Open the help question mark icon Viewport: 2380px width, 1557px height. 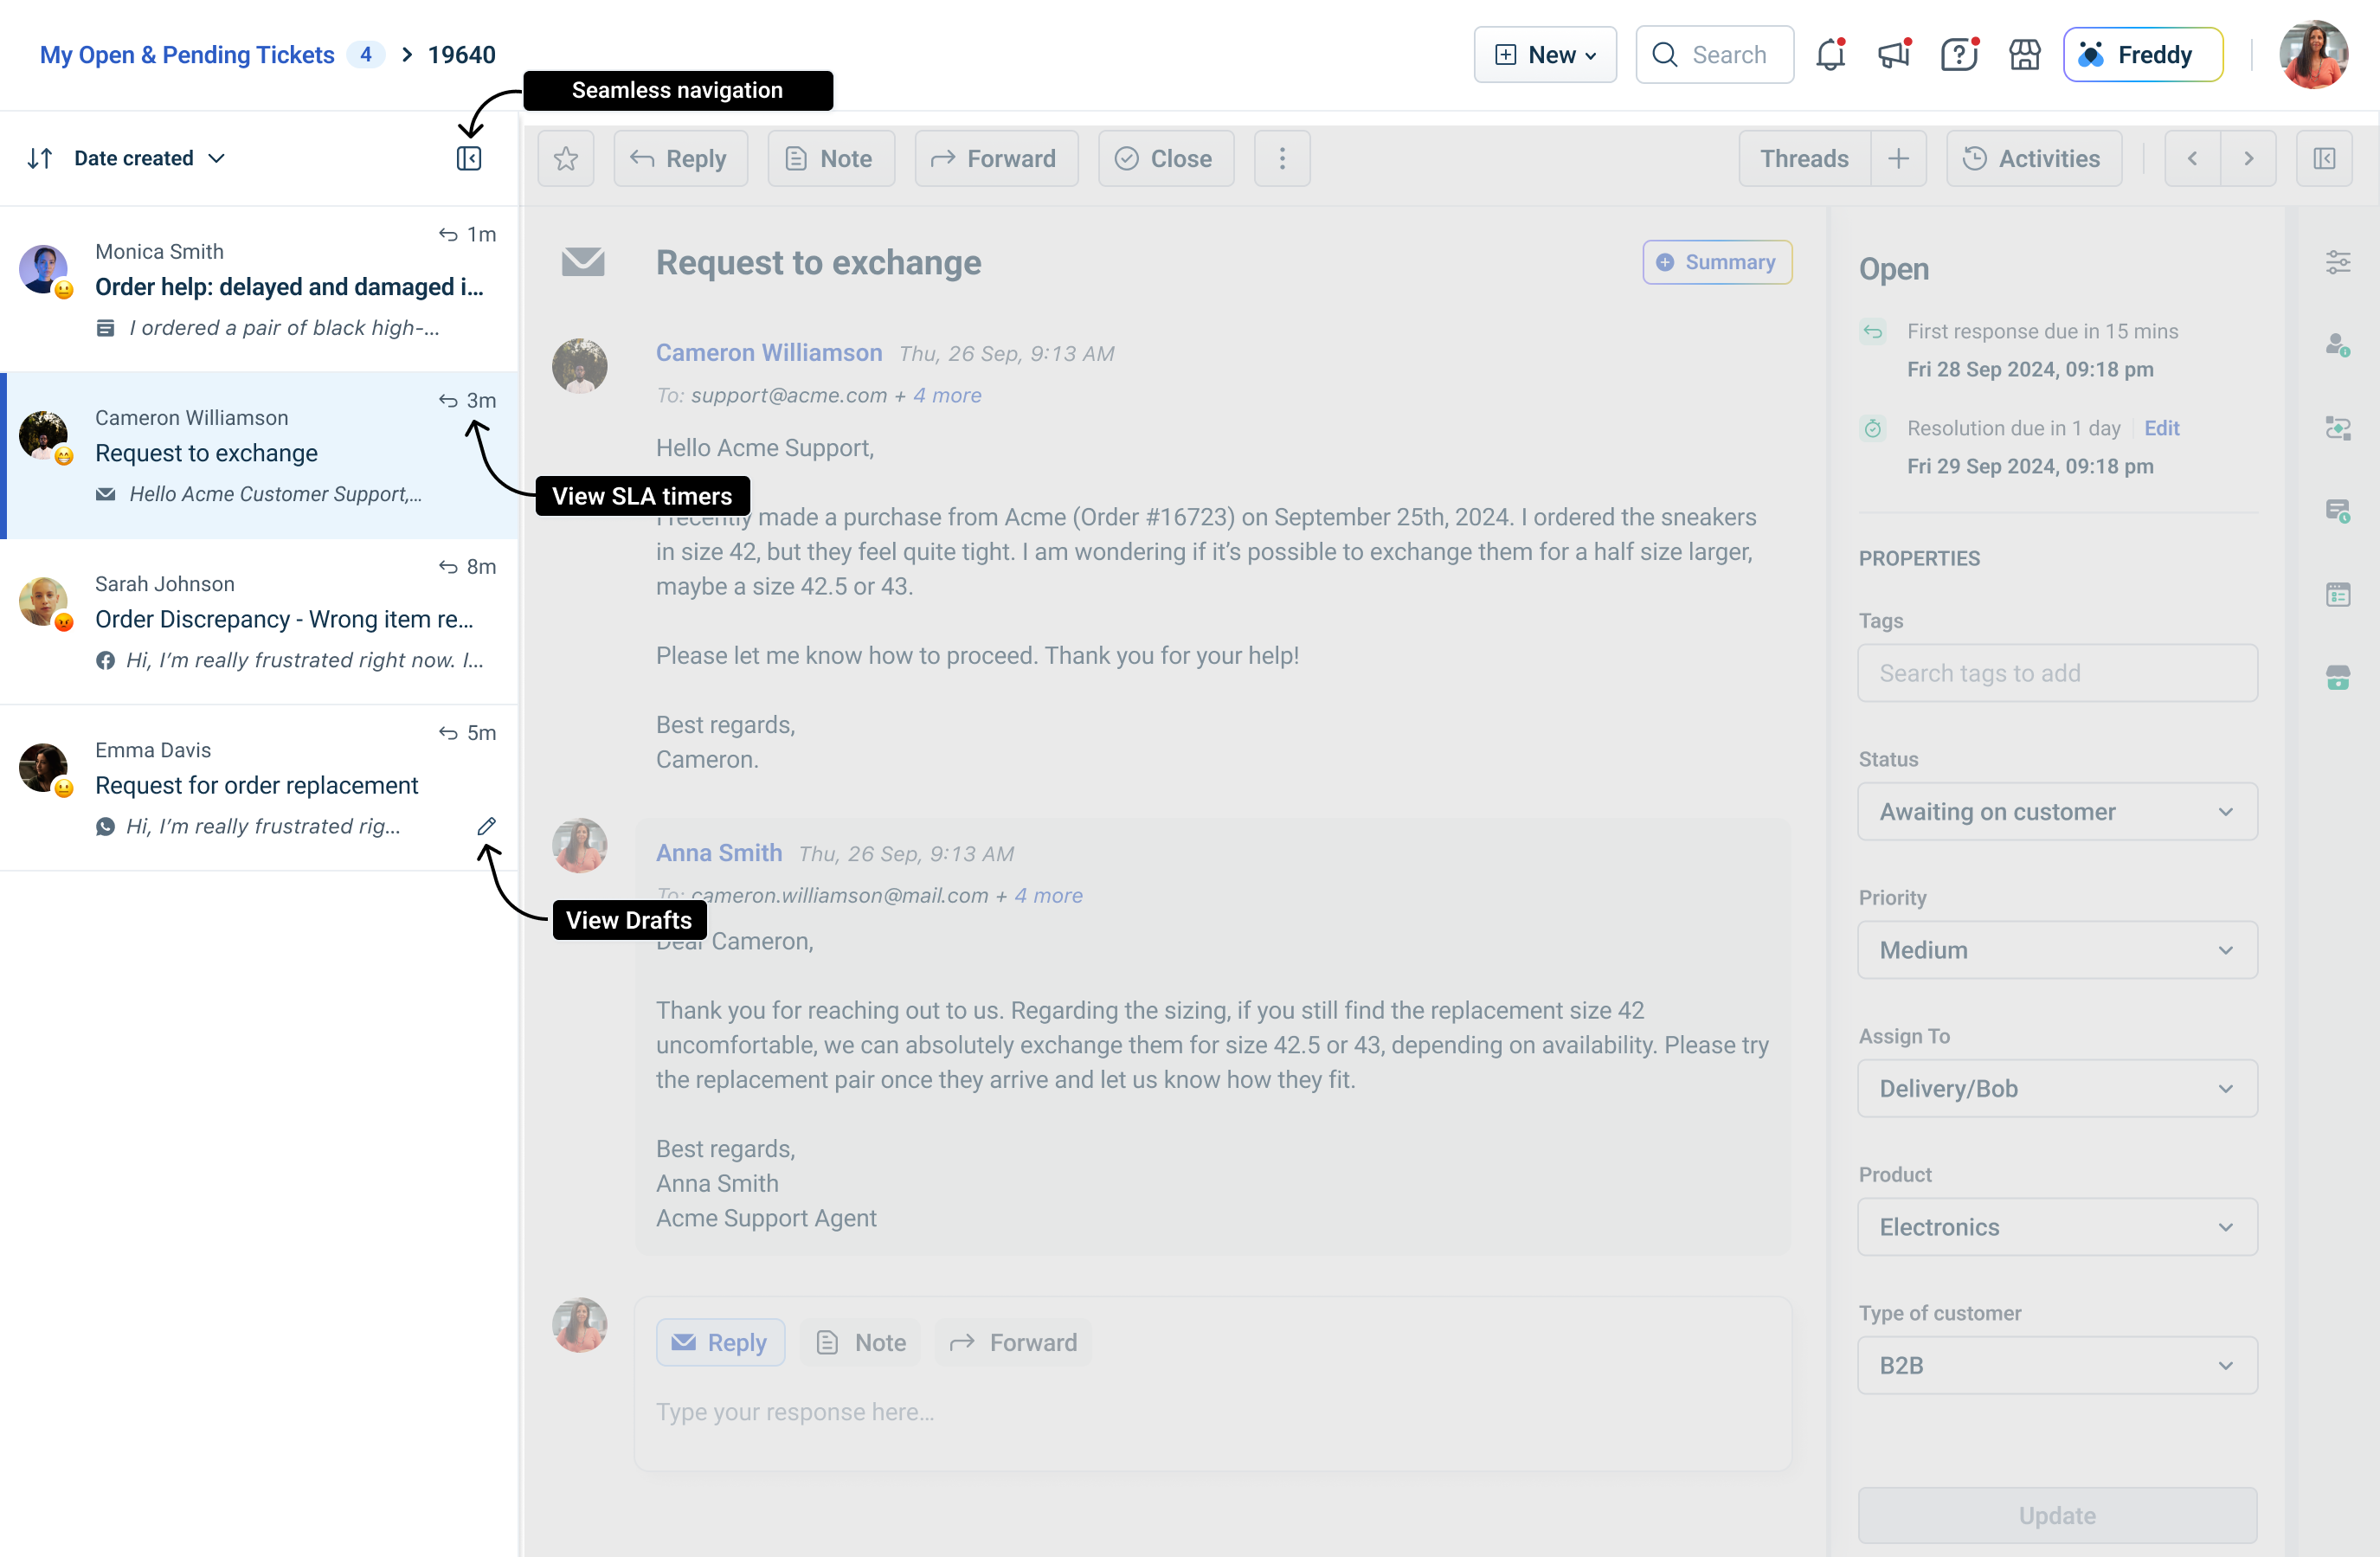point(1958,54)
